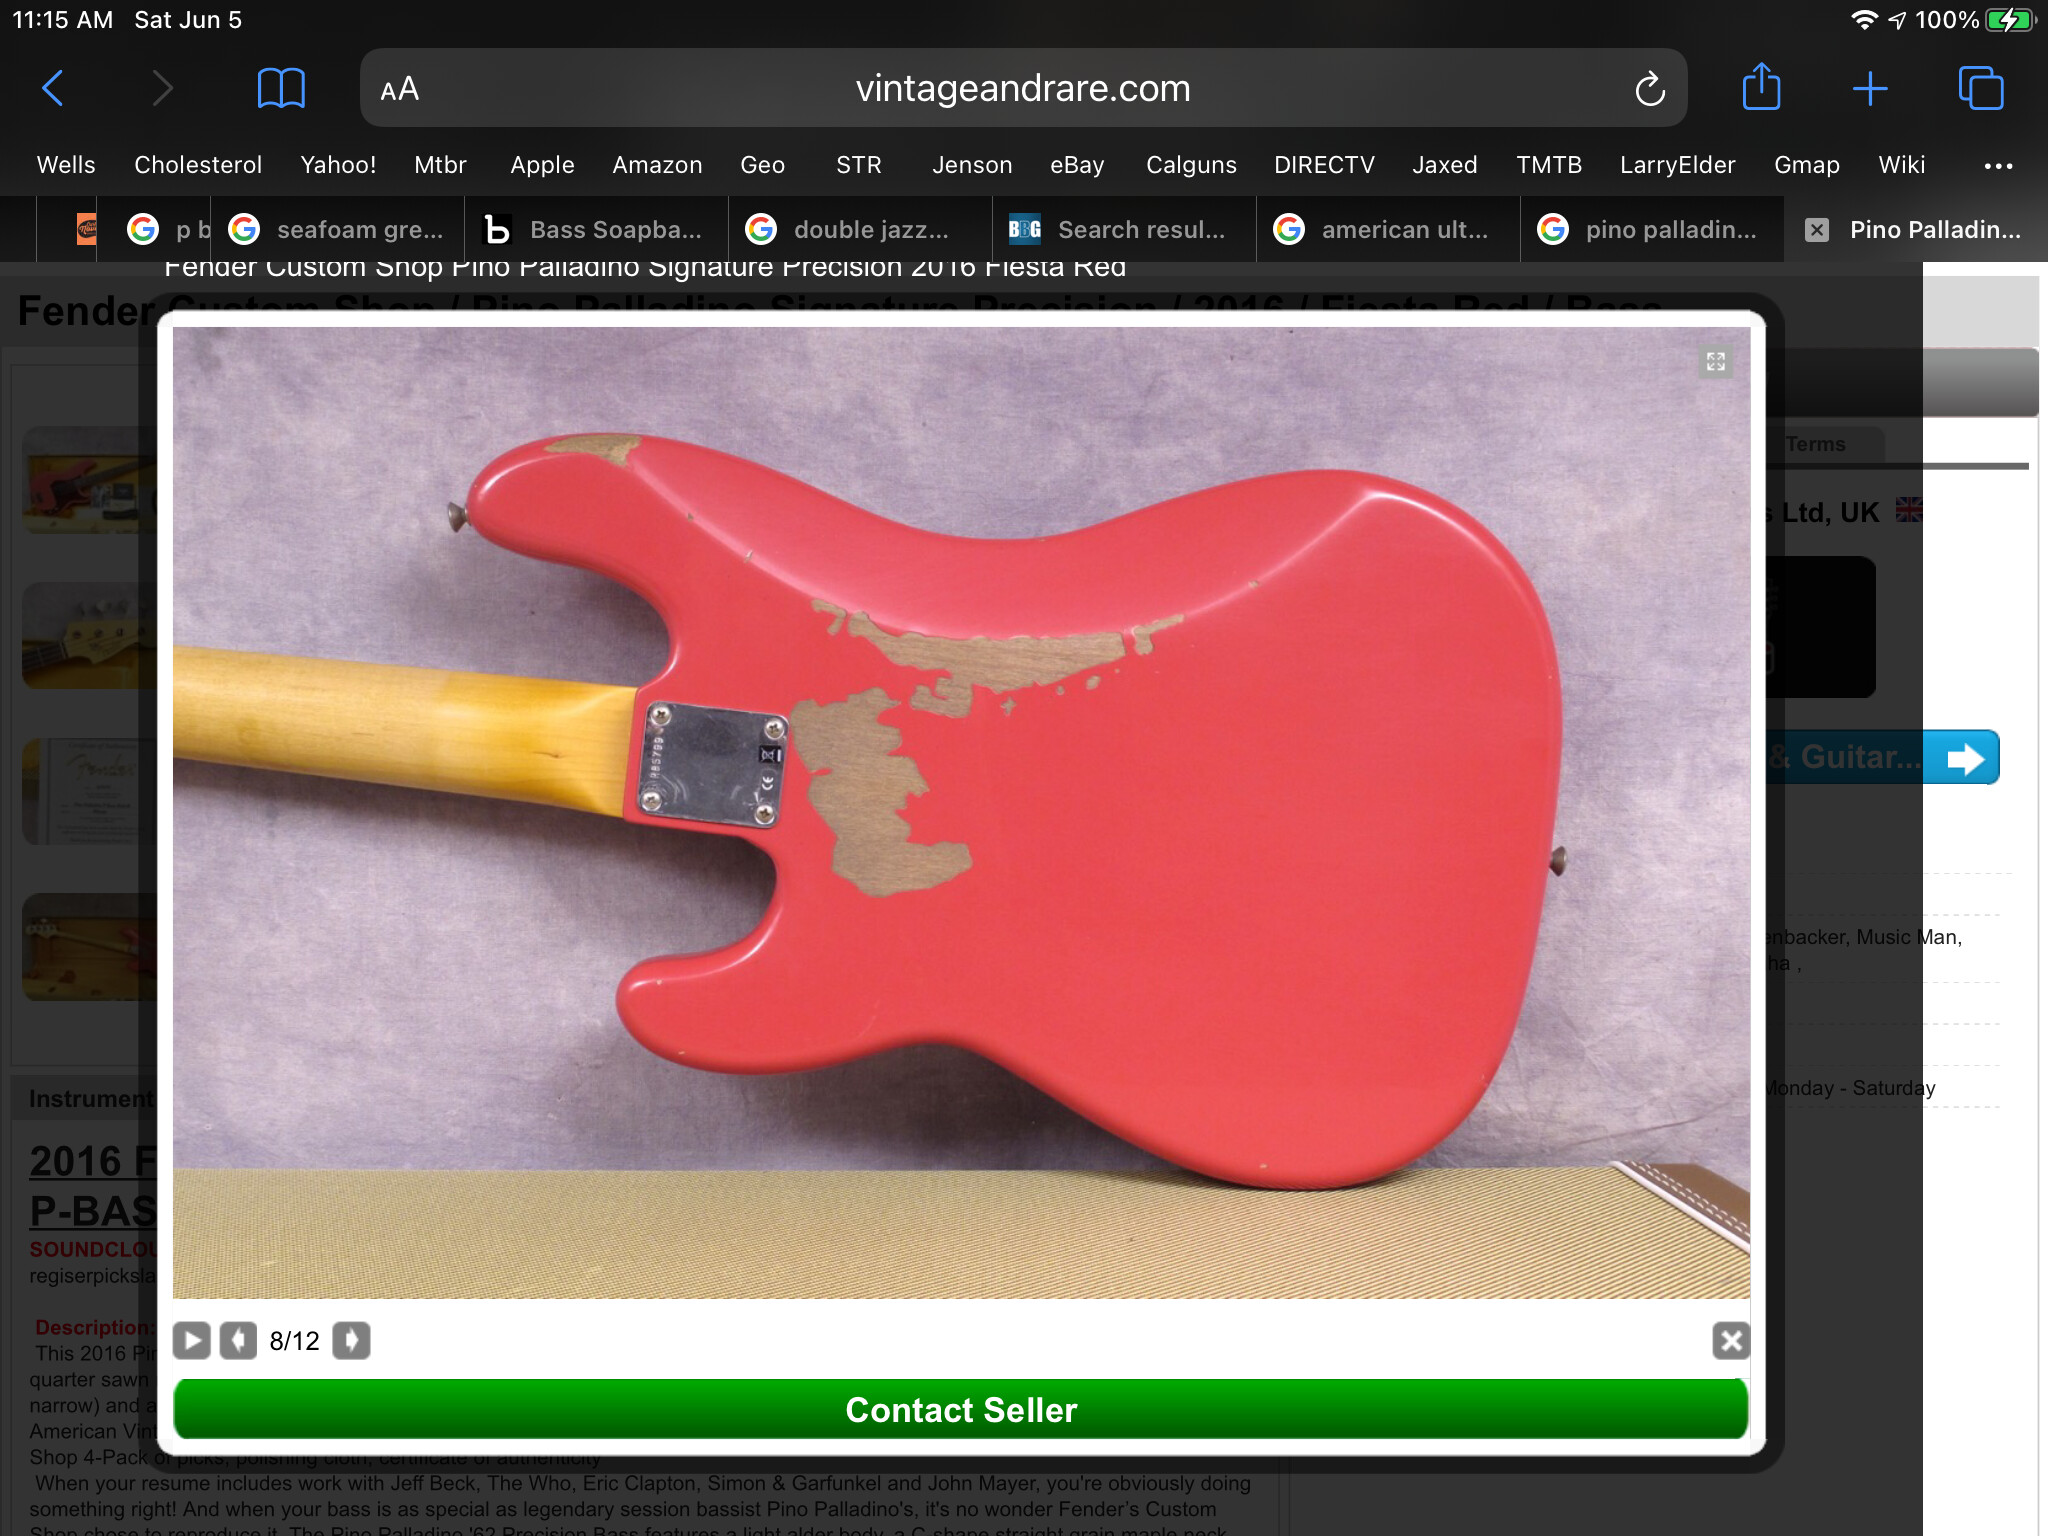Screen dimensions: 2048x1536
Task: Expand the photo to fullscreen icon
Action: [x=1716, y=362]
